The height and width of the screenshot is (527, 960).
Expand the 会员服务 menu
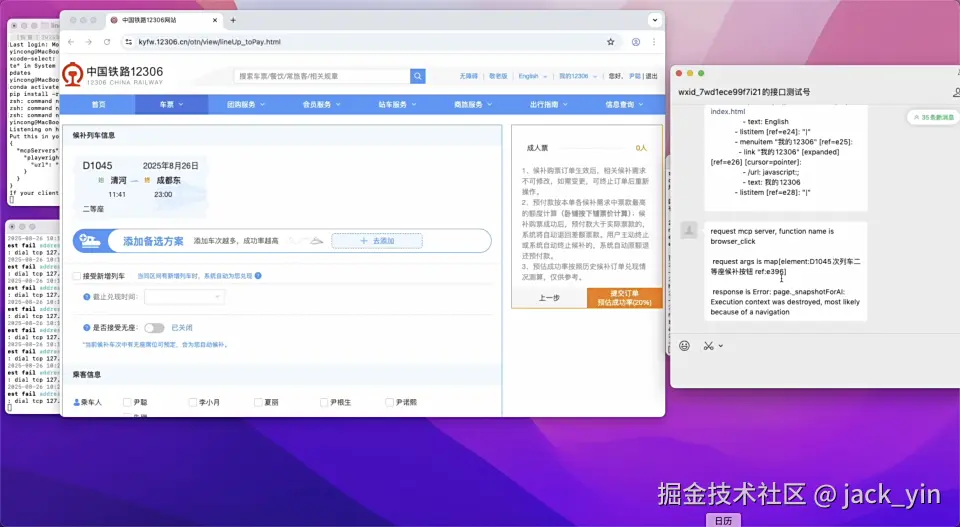click(x=321, y=105)
